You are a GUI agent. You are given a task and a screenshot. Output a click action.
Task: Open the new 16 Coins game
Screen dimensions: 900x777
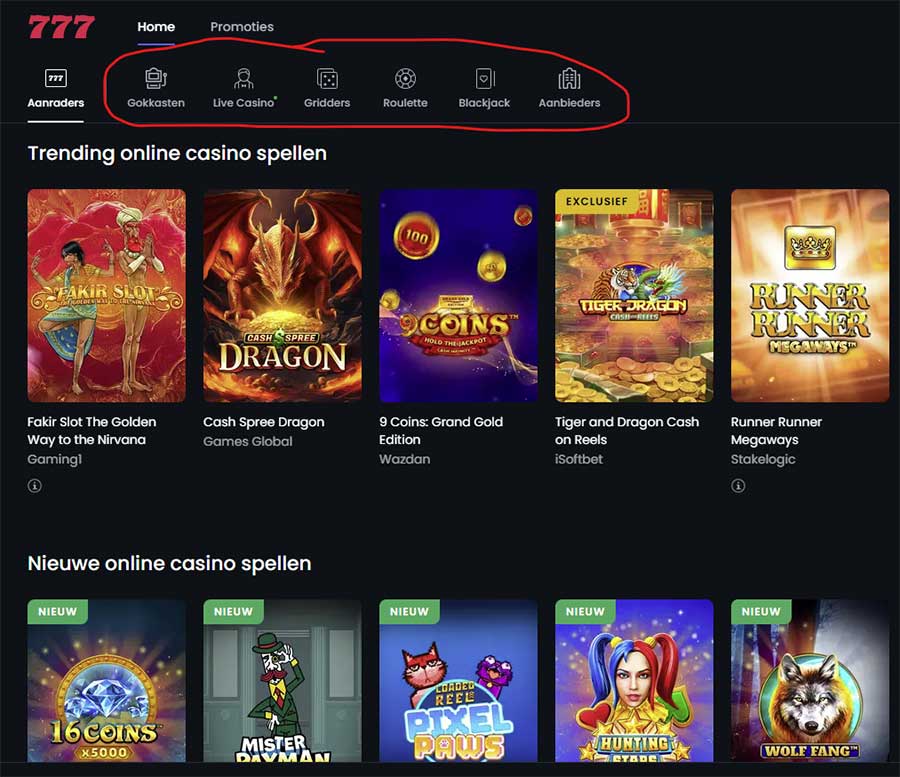pos(107,681)
